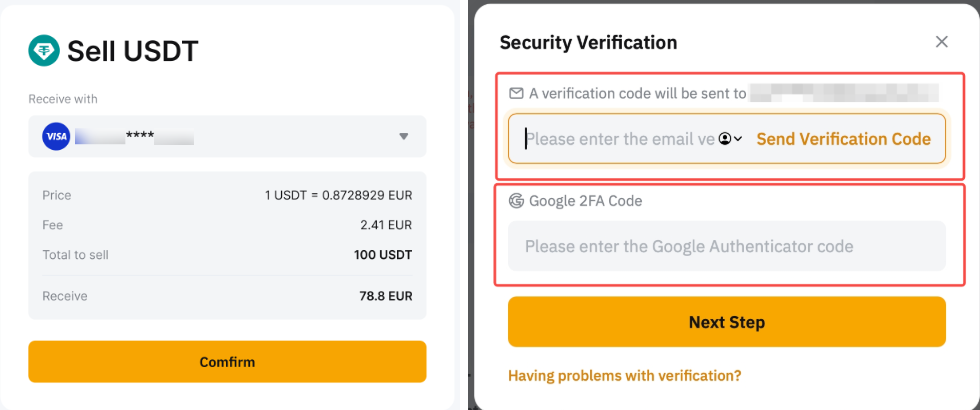Click the Google 2FA Code label
The height and width of the screenshot is (410, 980).
[x=585, y=200]
